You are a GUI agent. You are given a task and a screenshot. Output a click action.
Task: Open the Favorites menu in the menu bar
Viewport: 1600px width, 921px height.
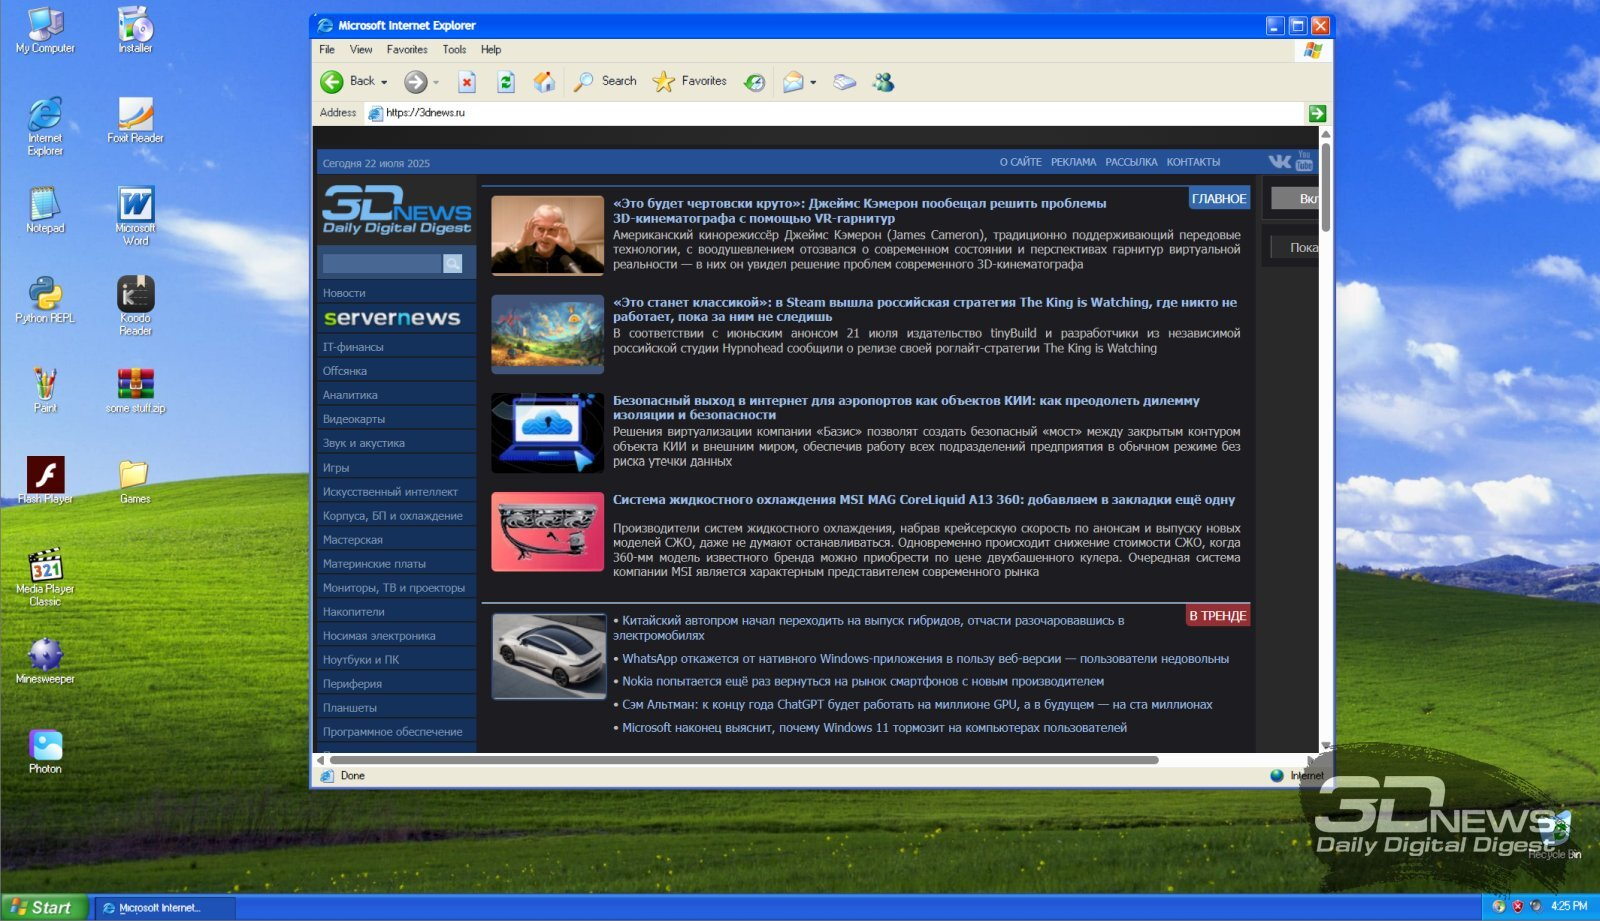[406, 49]
